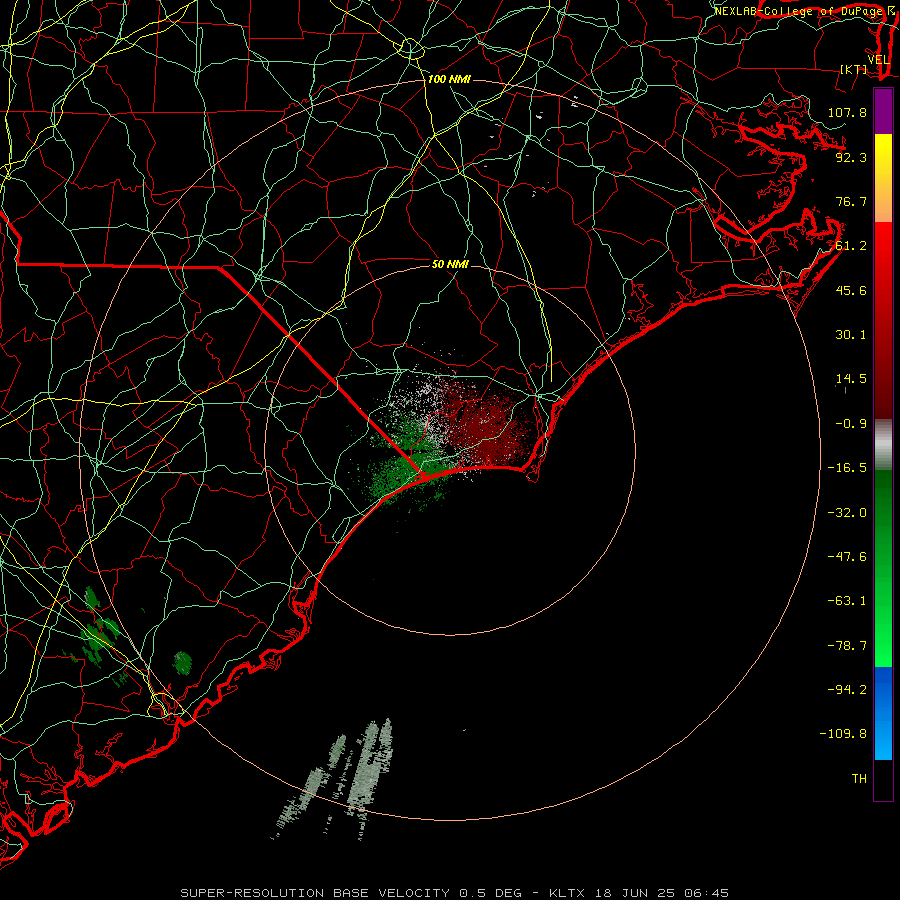This screenshot has width=900, height=900.
Task: Click the TH legend label
Action: (859, 778)
